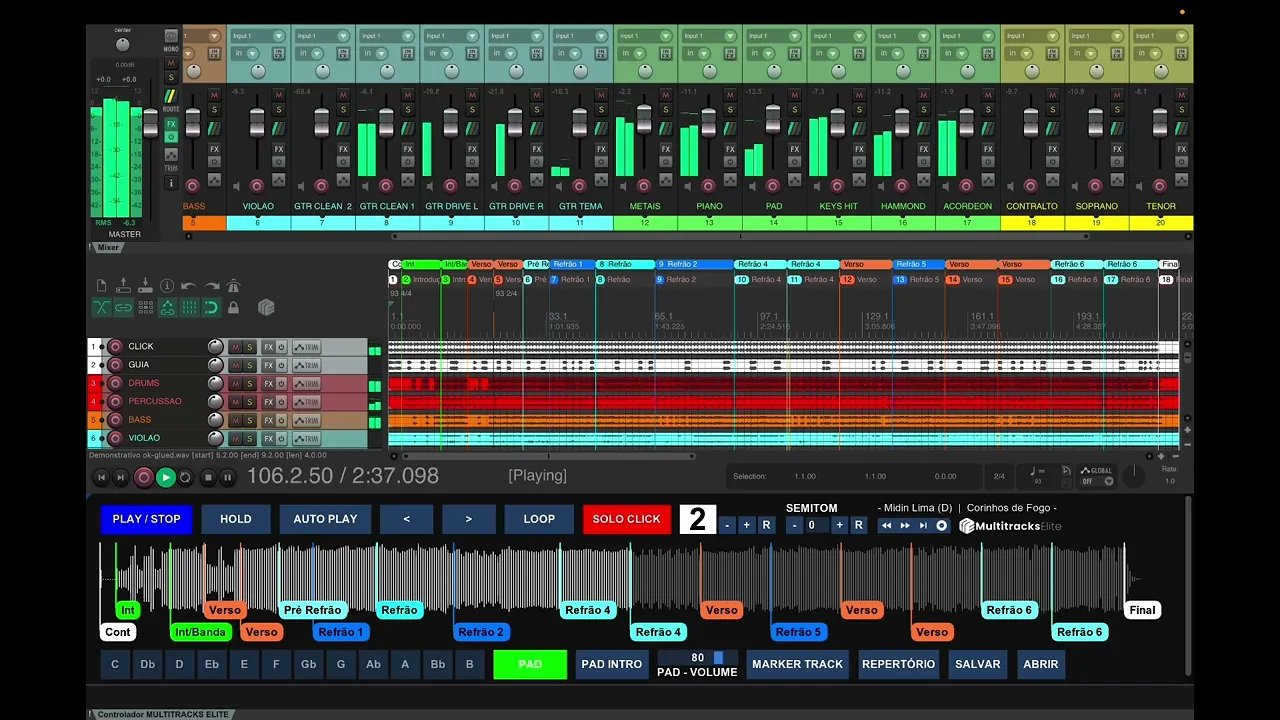Adjust the PAD - VOLUME slider

[717, 658]
